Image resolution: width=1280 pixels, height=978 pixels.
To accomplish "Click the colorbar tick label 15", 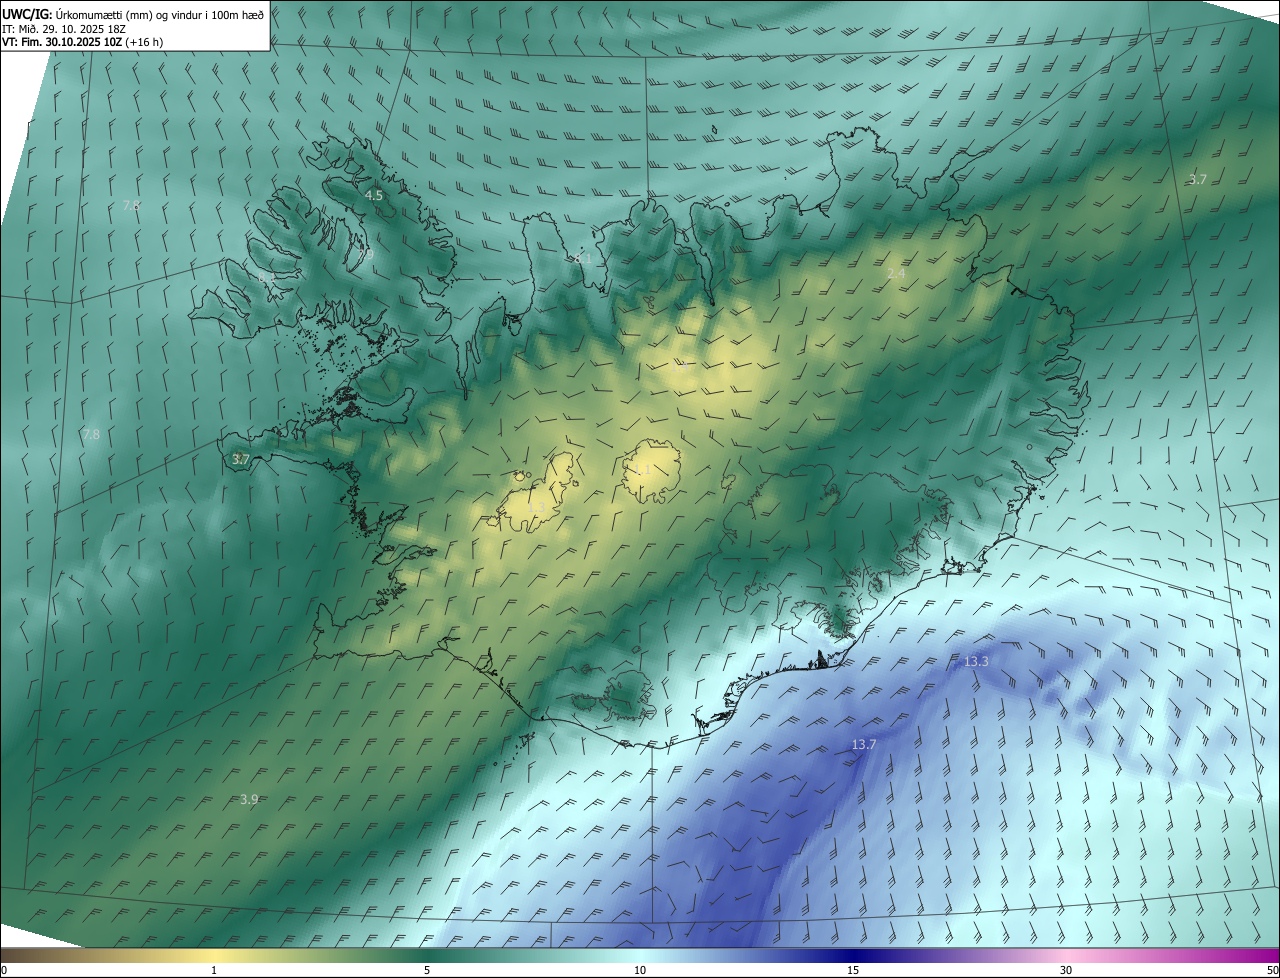I will [853, 970].
